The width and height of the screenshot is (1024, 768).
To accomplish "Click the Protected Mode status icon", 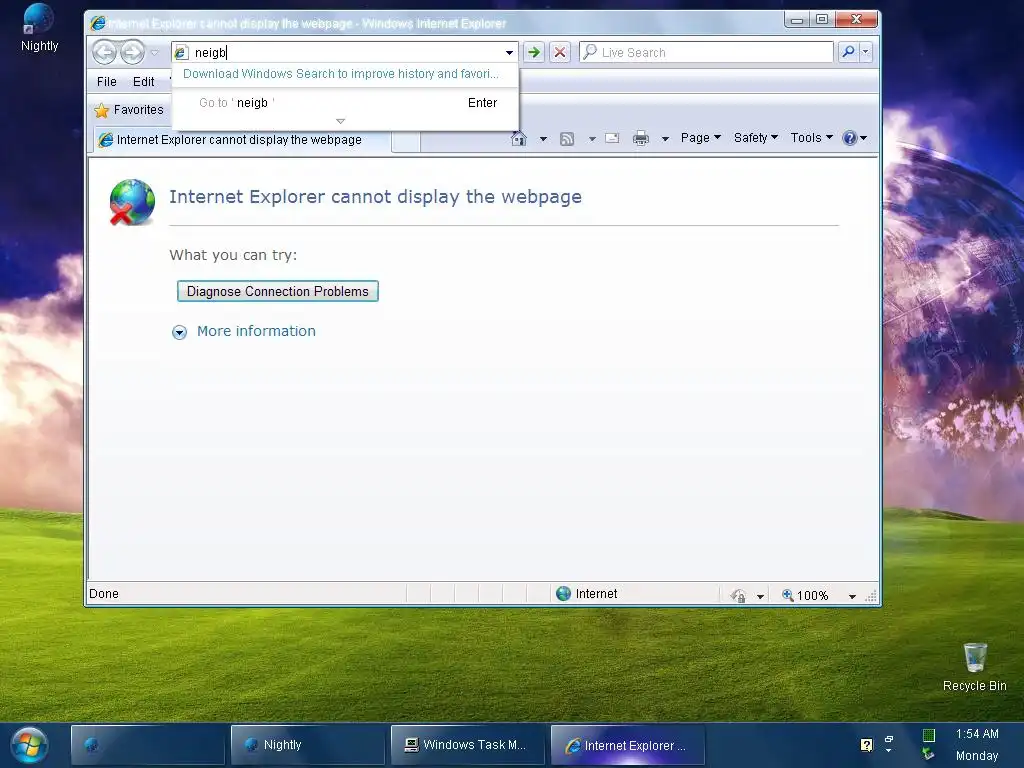I will click(739, 595).
